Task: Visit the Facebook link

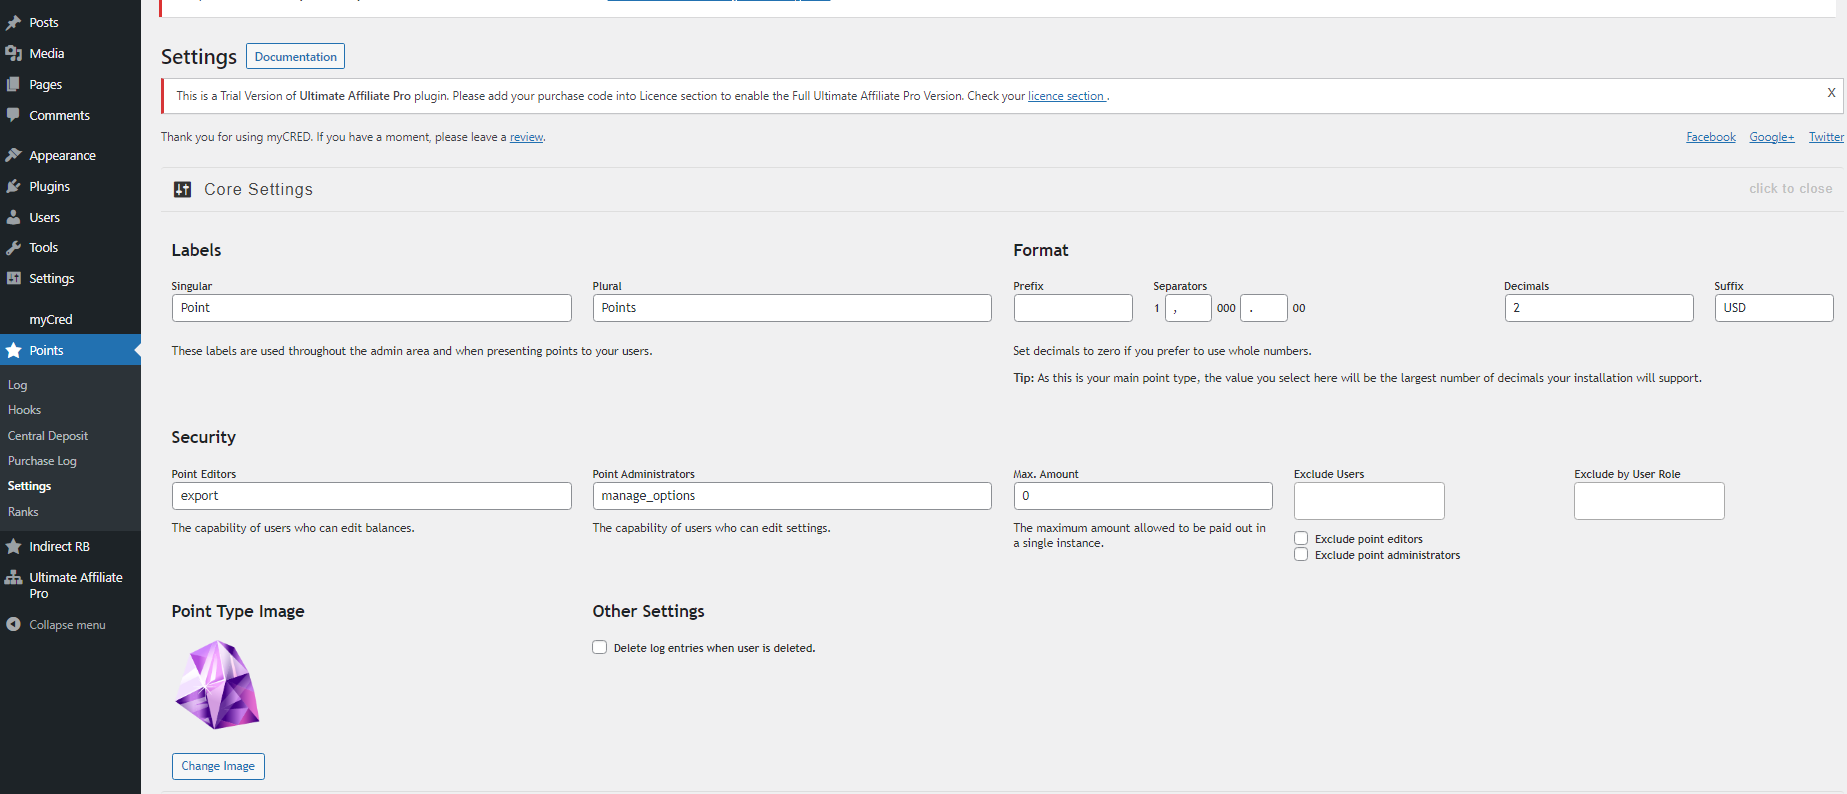Action: click(x=1711, y=137)
